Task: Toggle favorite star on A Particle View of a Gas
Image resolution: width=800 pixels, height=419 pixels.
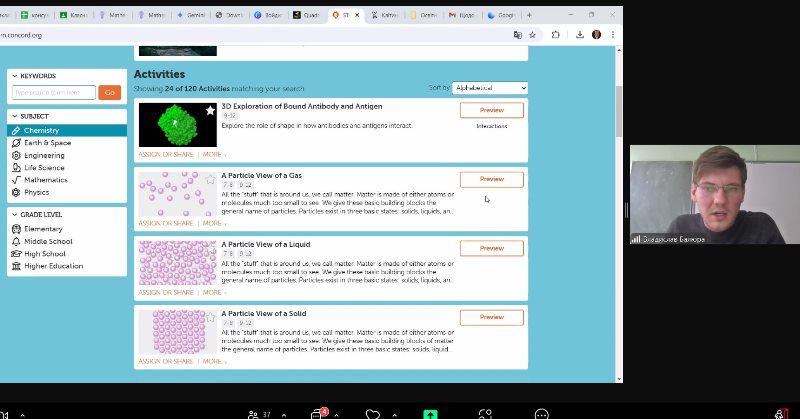Action: 210,179
